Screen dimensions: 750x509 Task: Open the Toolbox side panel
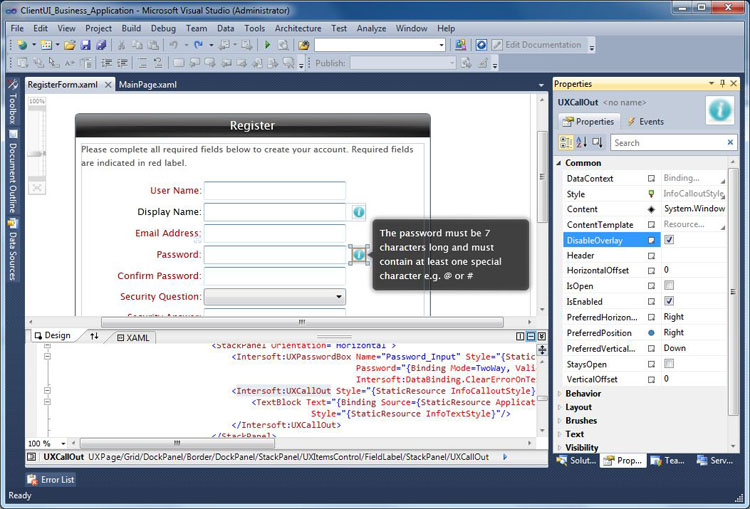coord(13,102)
